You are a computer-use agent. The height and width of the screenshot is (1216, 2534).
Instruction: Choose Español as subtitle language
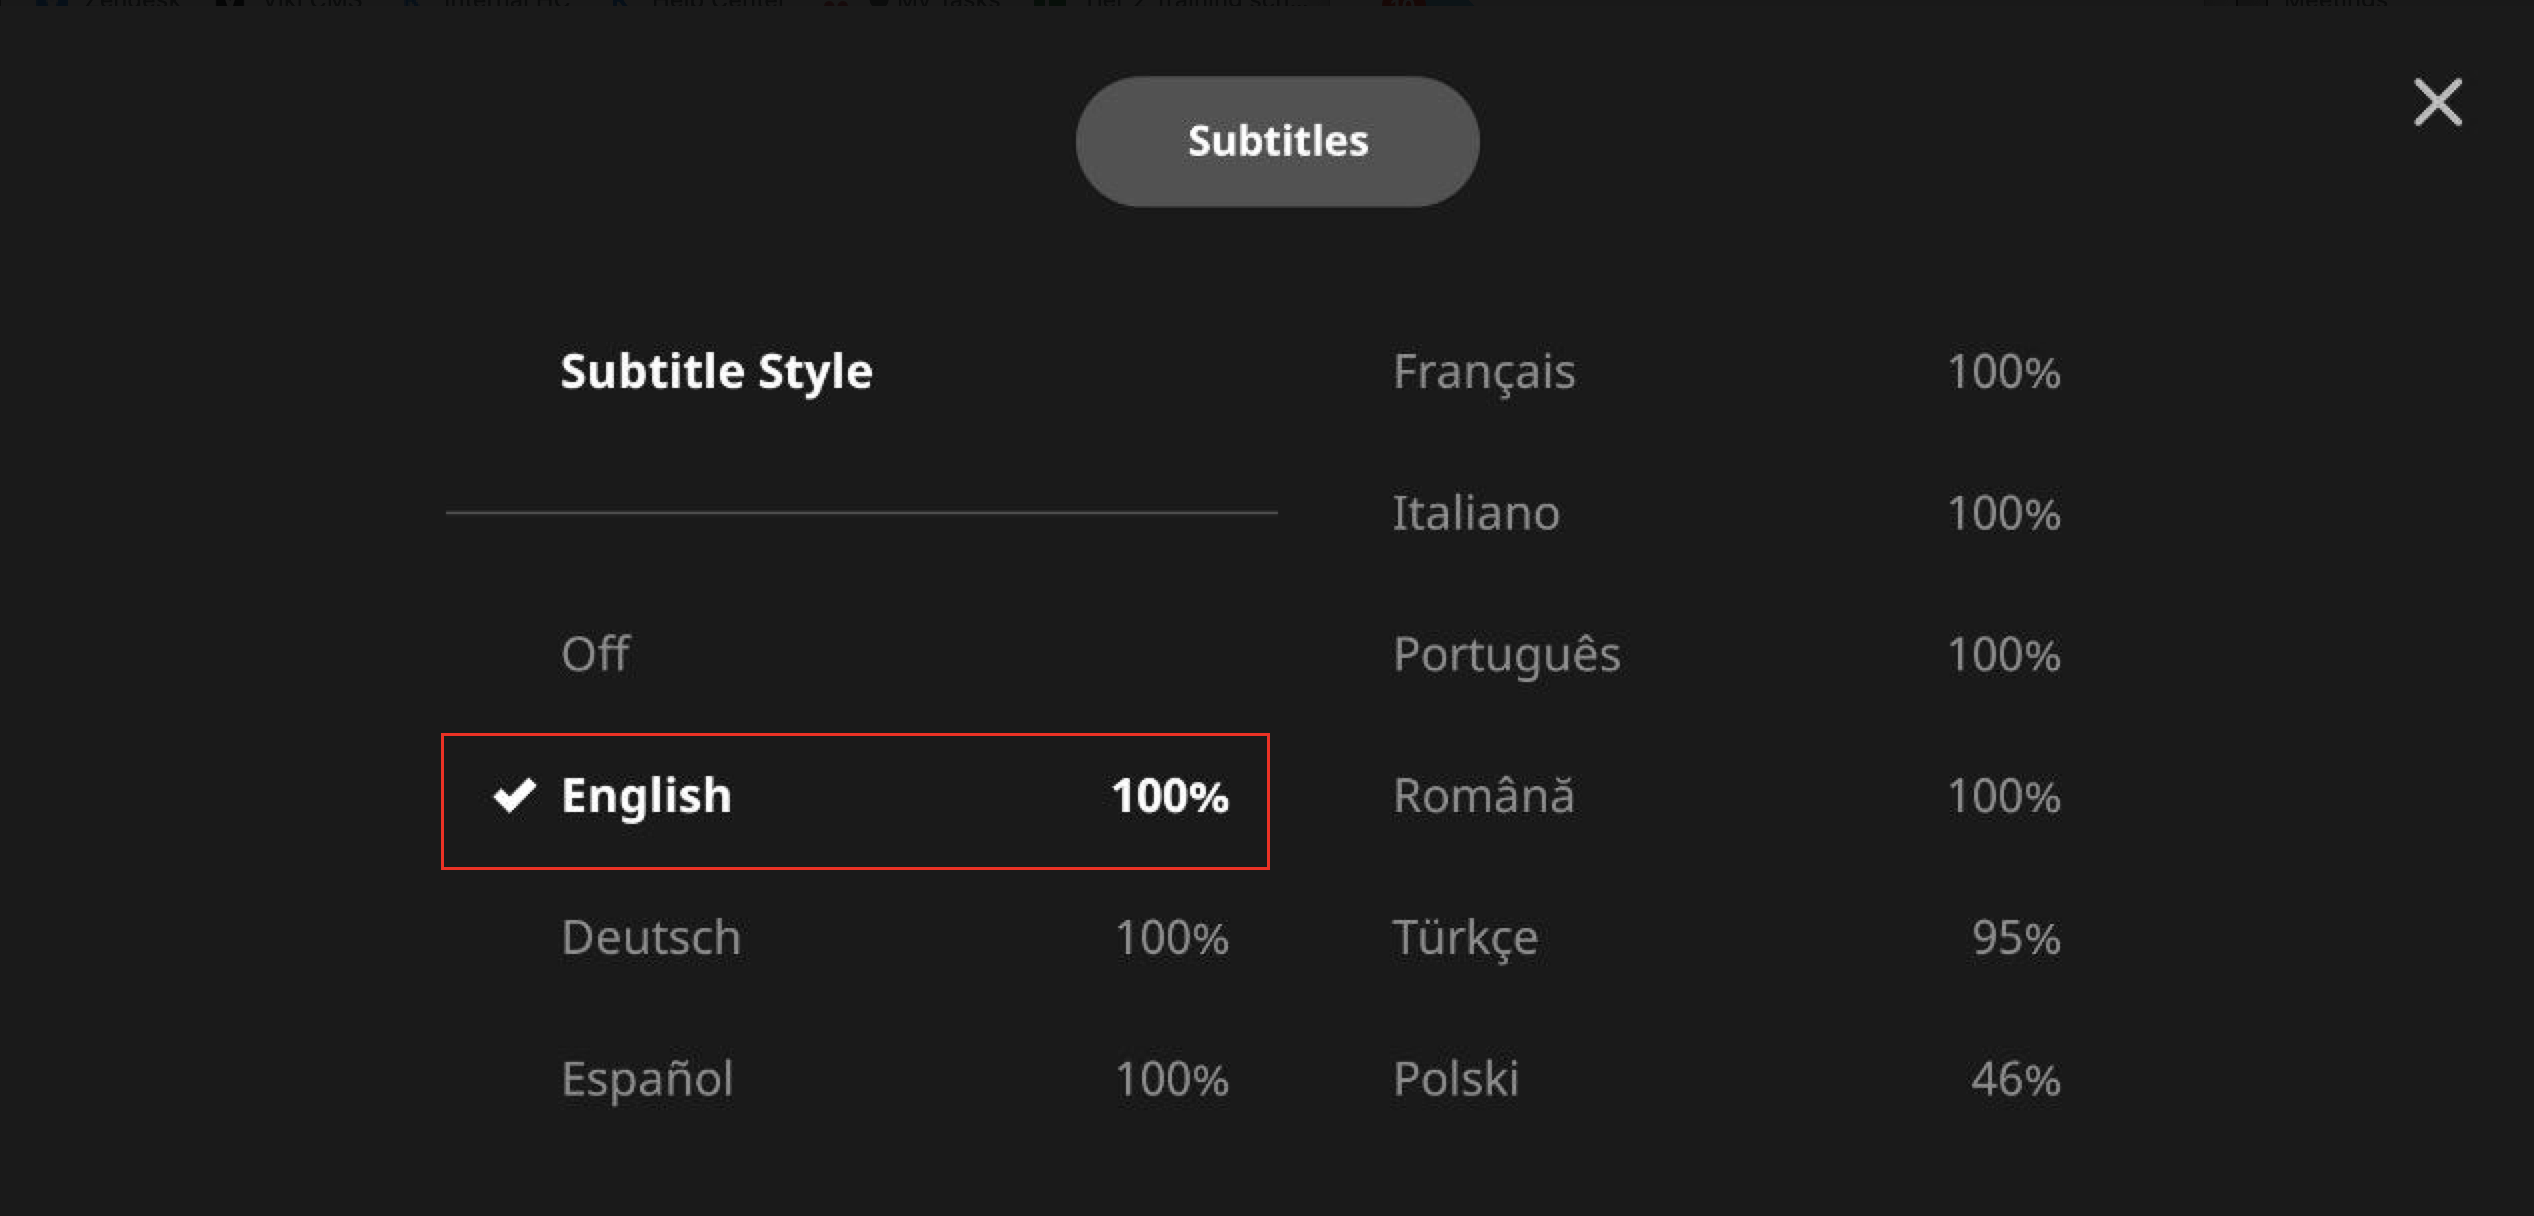pyautogui.click(x=861, y=1079)
